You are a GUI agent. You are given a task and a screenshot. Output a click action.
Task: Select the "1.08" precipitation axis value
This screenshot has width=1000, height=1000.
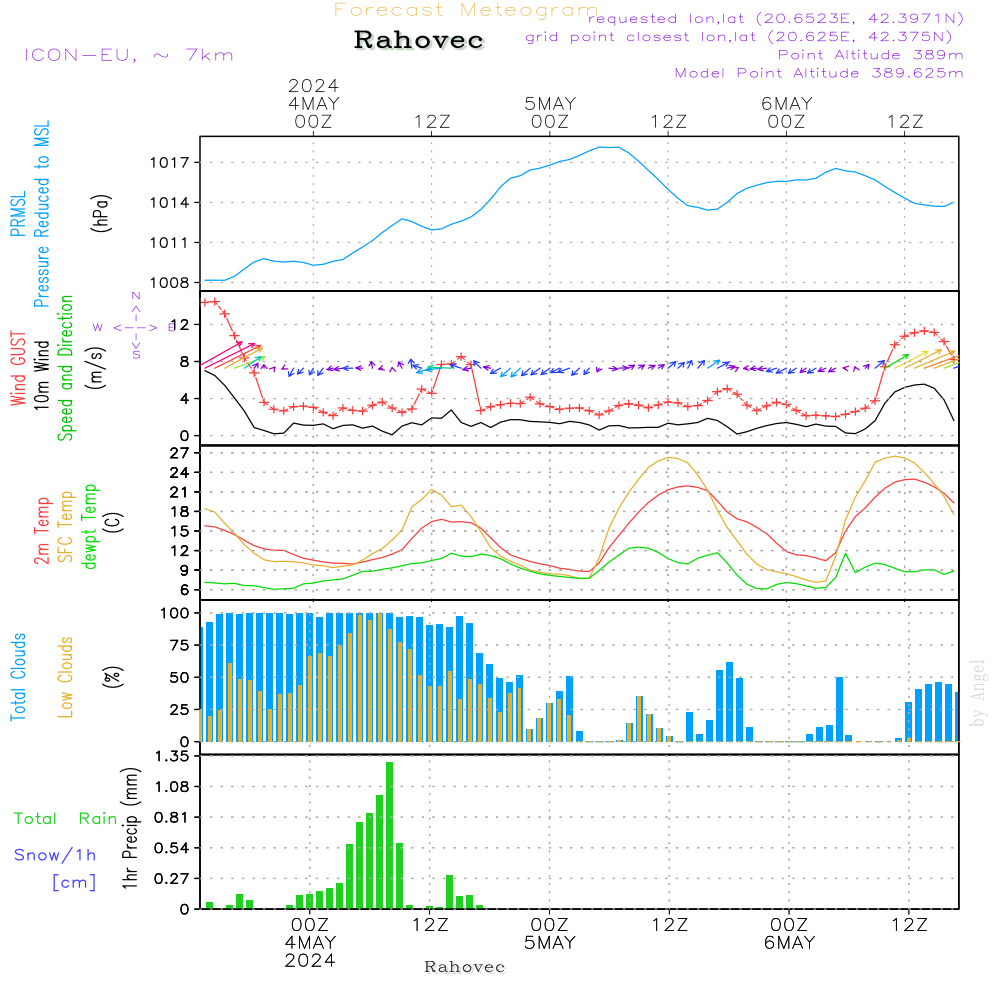(x=172, y=787)
